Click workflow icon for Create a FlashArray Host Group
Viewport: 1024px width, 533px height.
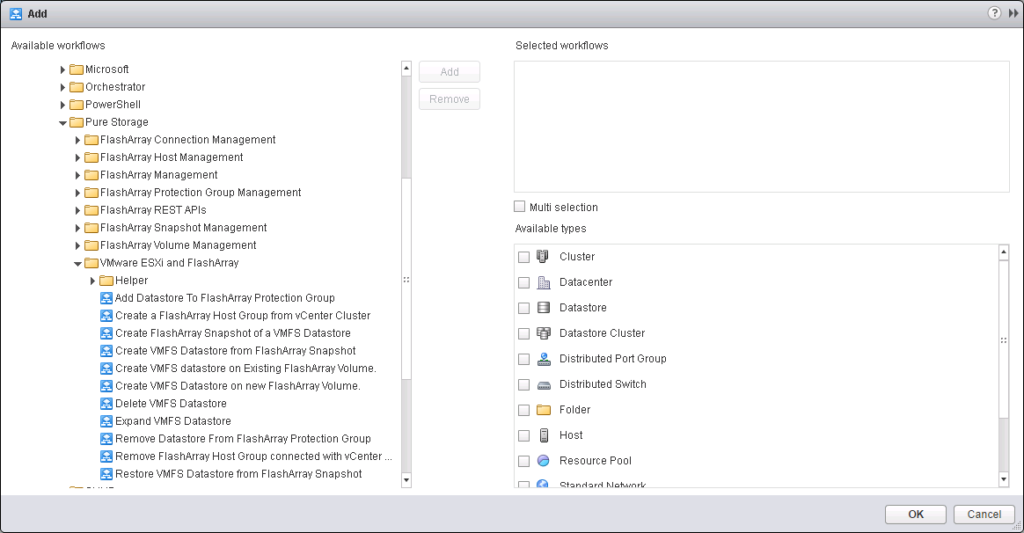click(106, 315)
